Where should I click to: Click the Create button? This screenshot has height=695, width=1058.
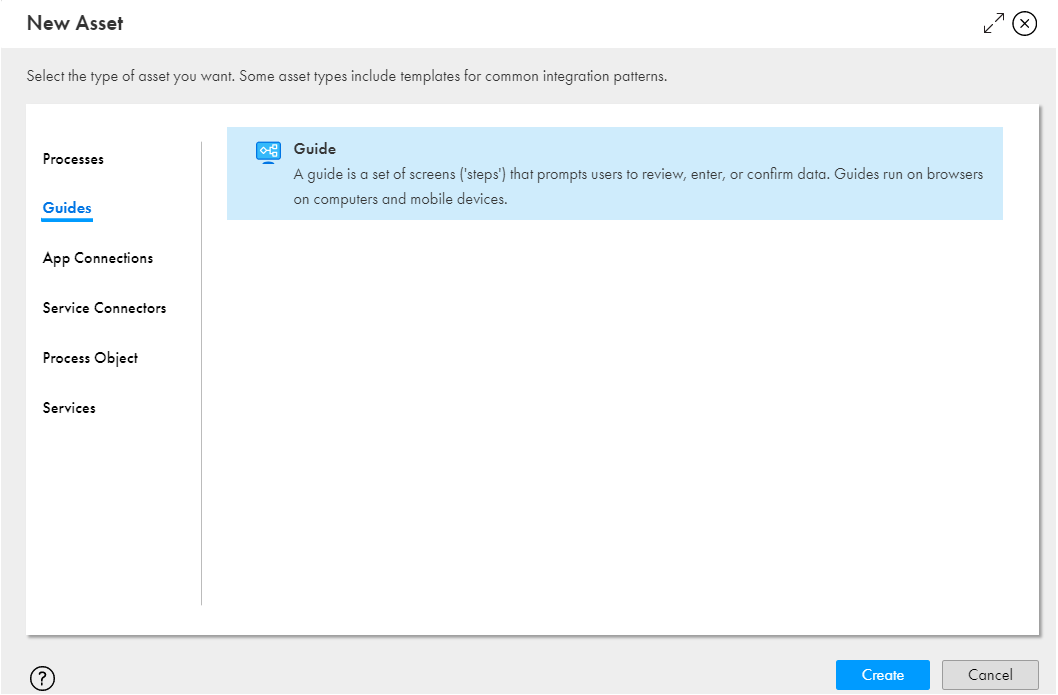tap(883, 675)
